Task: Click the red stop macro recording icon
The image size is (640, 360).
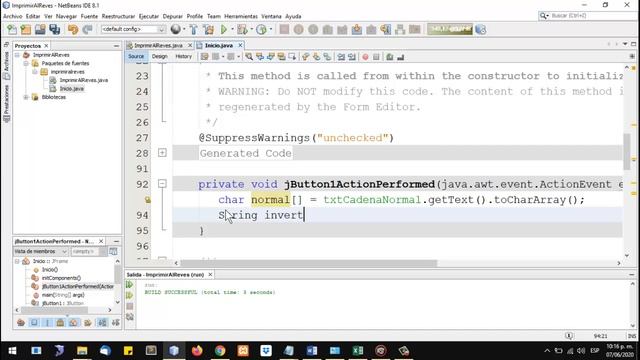Action: tap(365, 57)
